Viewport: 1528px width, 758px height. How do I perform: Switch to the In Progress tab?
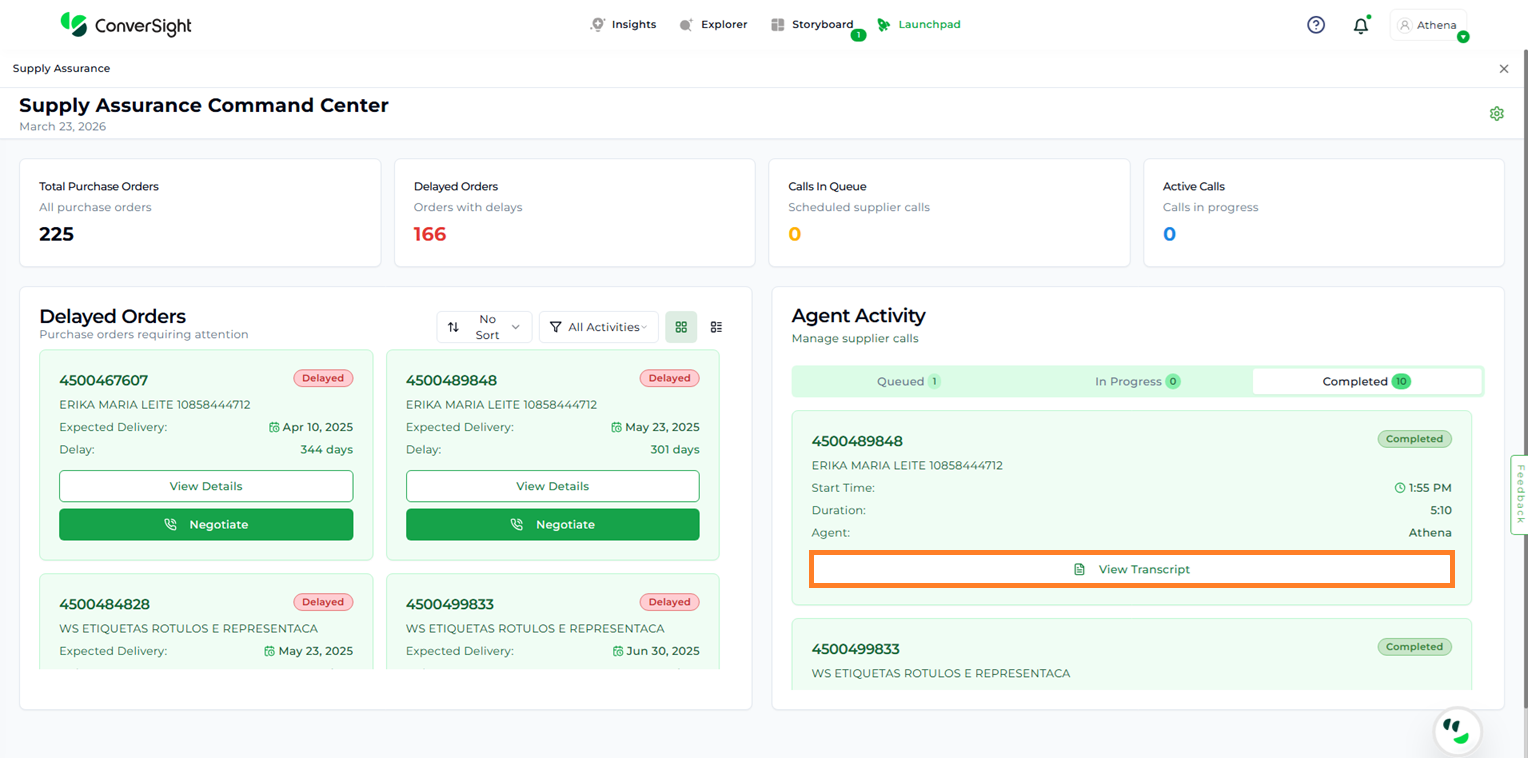pyautogui.click(x=1136, y=381)
